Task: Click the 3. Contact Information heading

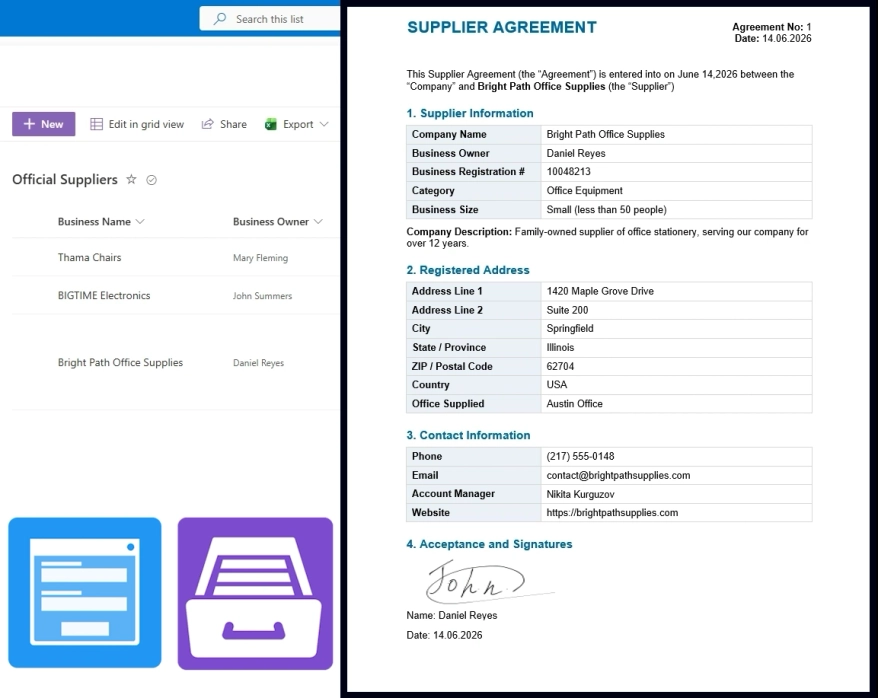Action: [x=469, y=435]
